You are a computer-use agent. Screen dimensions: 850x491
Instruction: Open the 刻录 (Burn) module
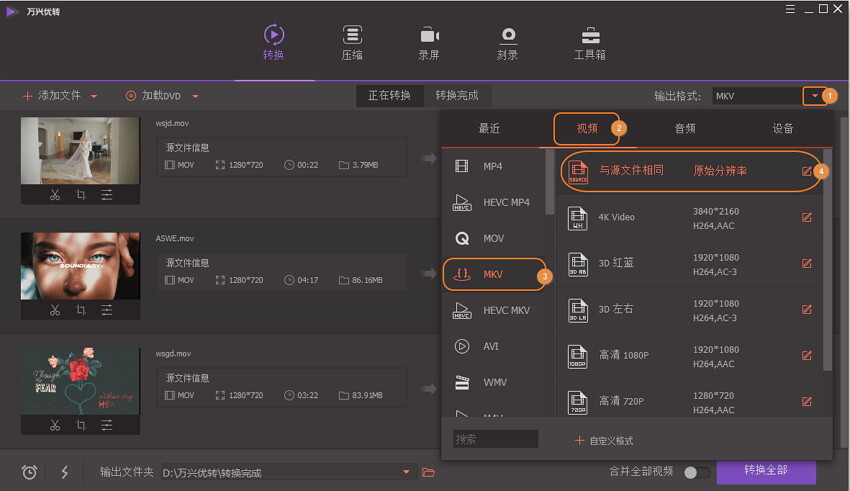point(508,42)
